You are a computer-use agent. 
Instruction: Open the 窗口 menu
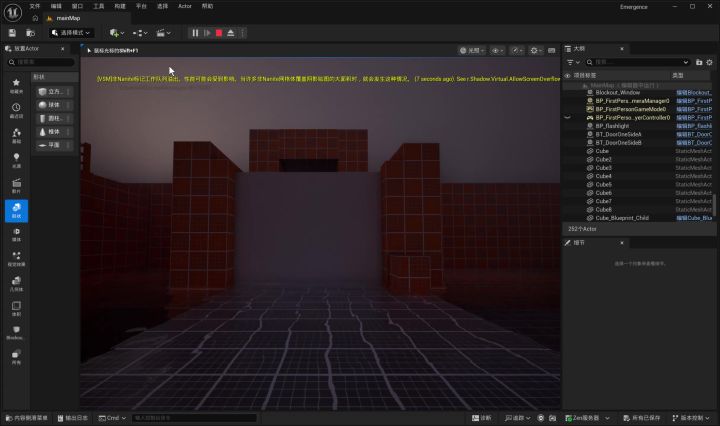[x=77, y=6]
